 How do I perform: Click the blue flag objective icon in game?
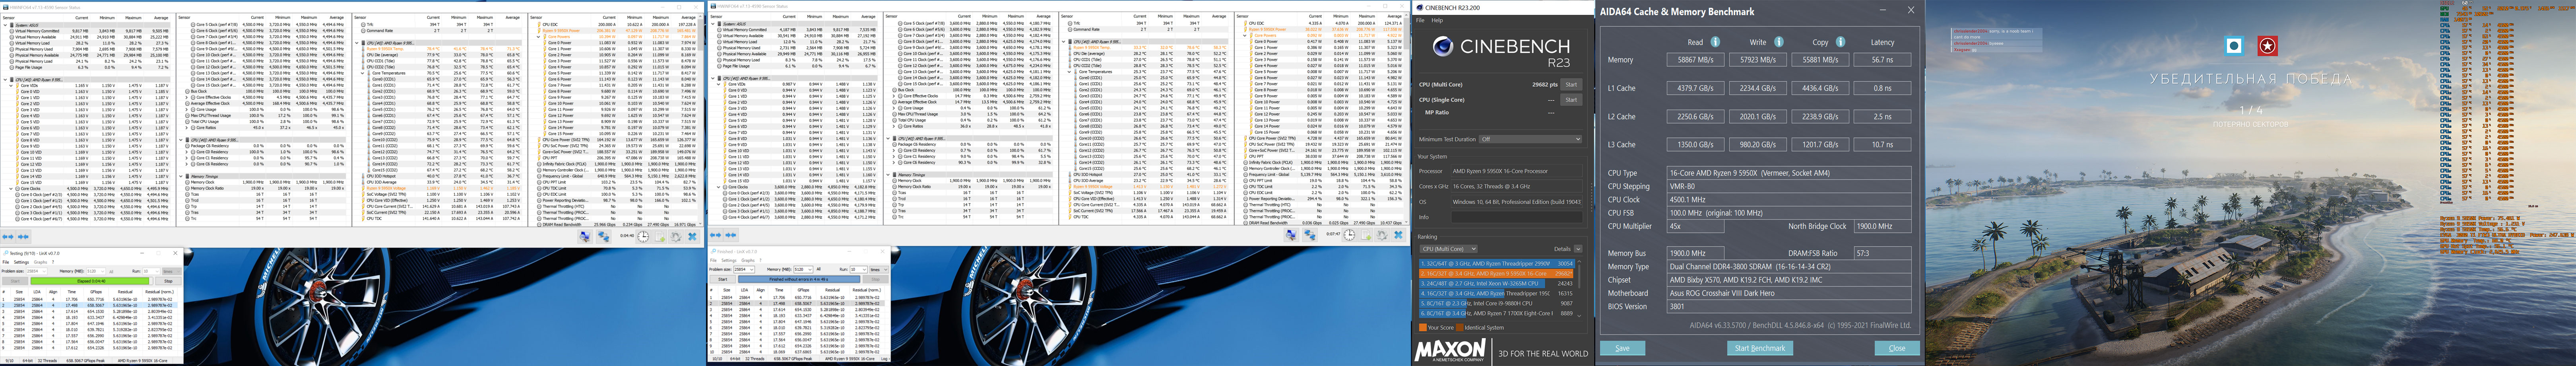tap(2234, 46)
